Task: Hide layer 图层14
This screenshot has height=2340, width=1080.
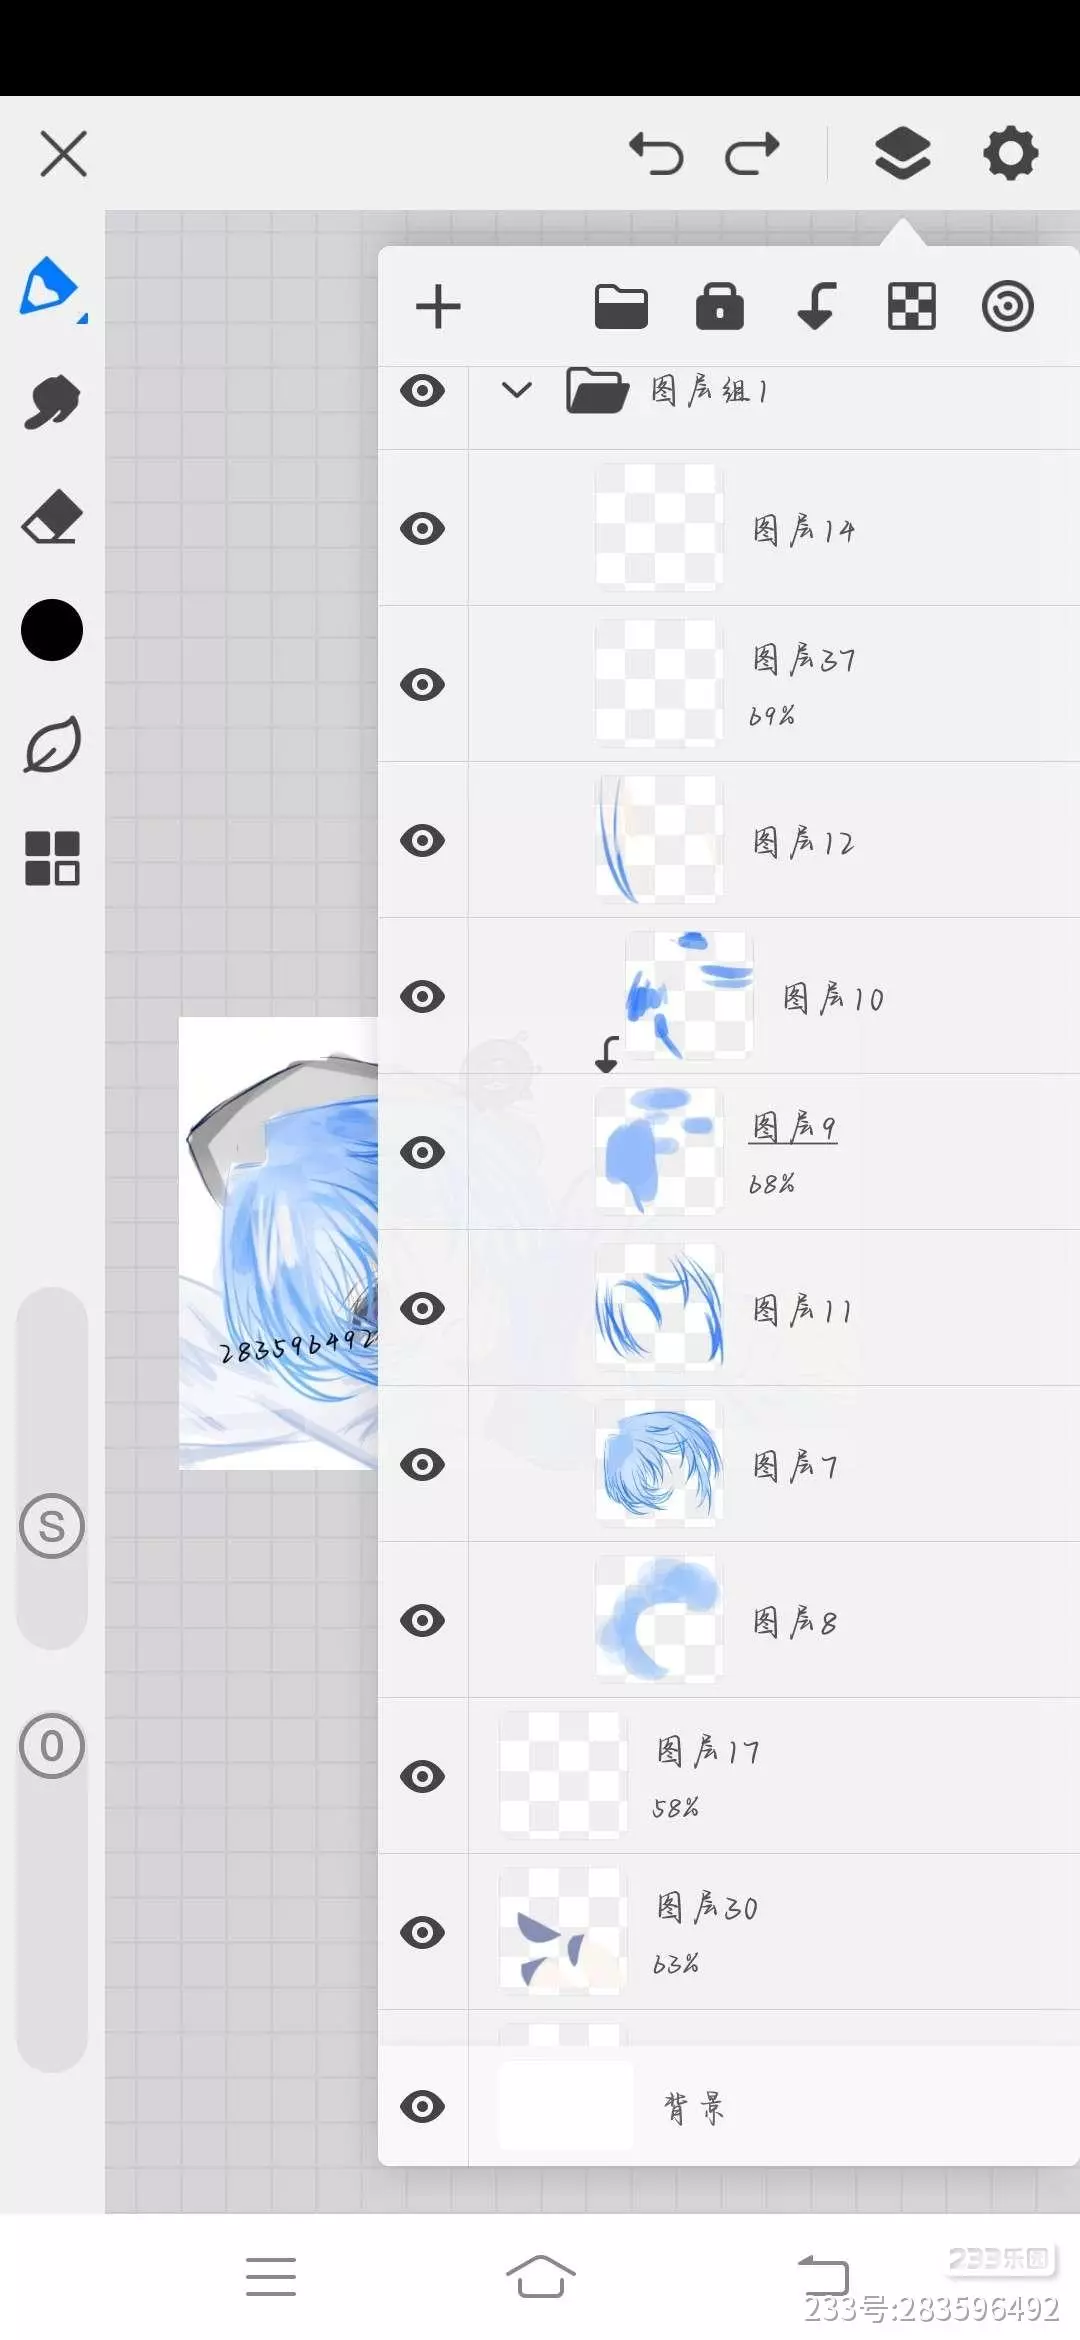Action: [x=422, y=528]
